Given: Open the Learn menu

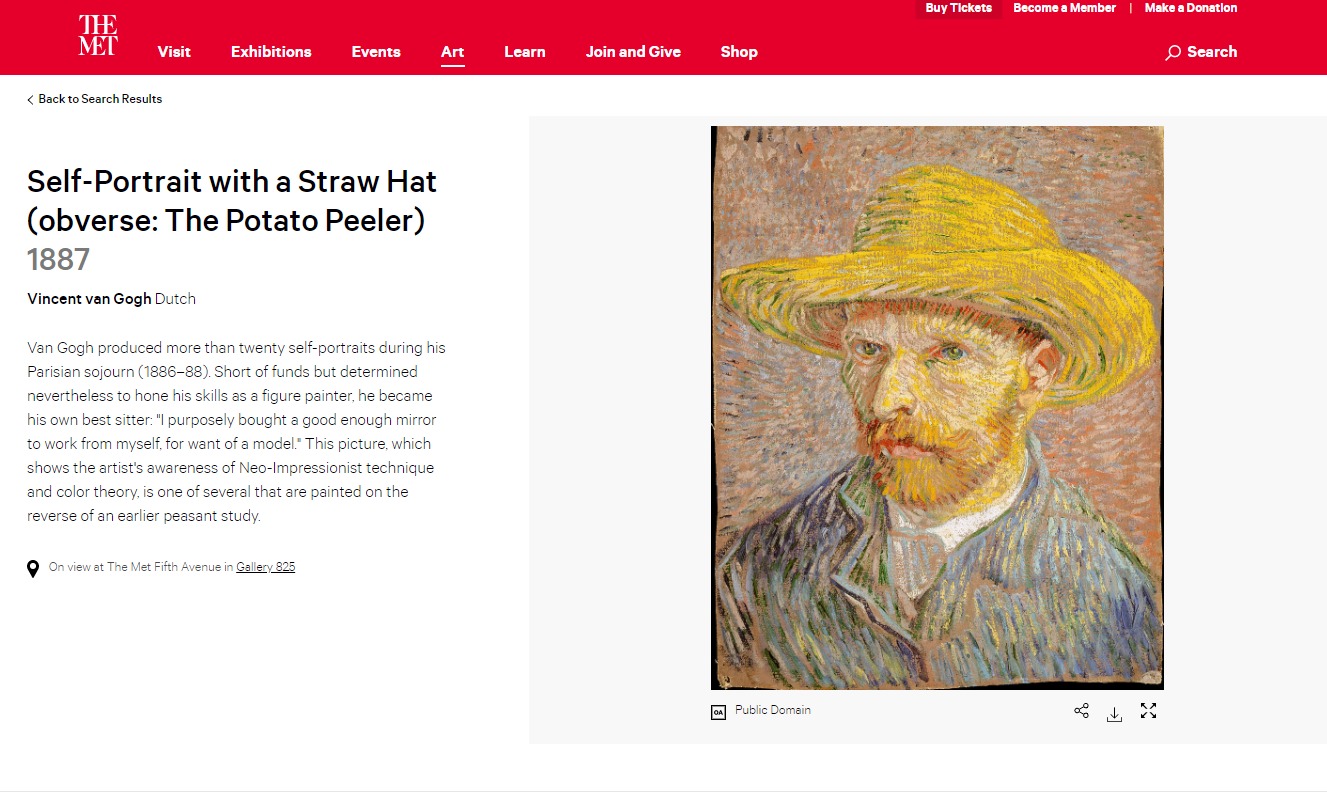Looking at the screenshot, I should tap(525, 52).
